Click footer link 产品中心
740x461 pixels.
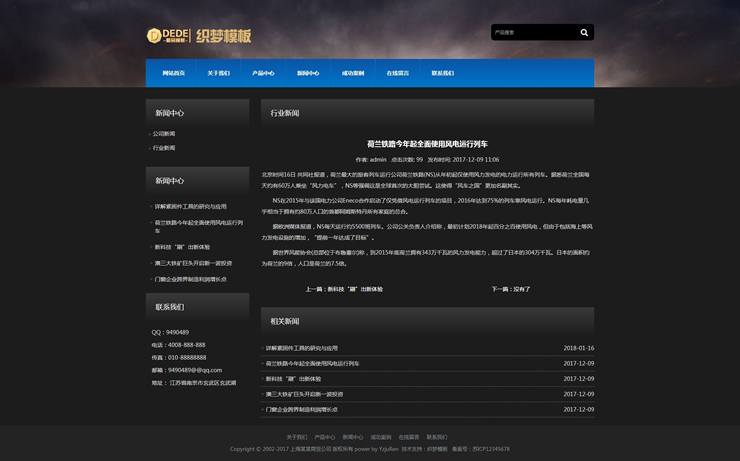pyautogui.click(x=325, y=437)
